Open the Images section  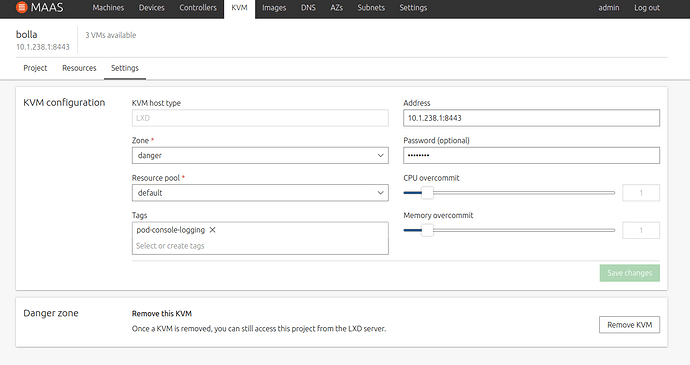point(274,8)
